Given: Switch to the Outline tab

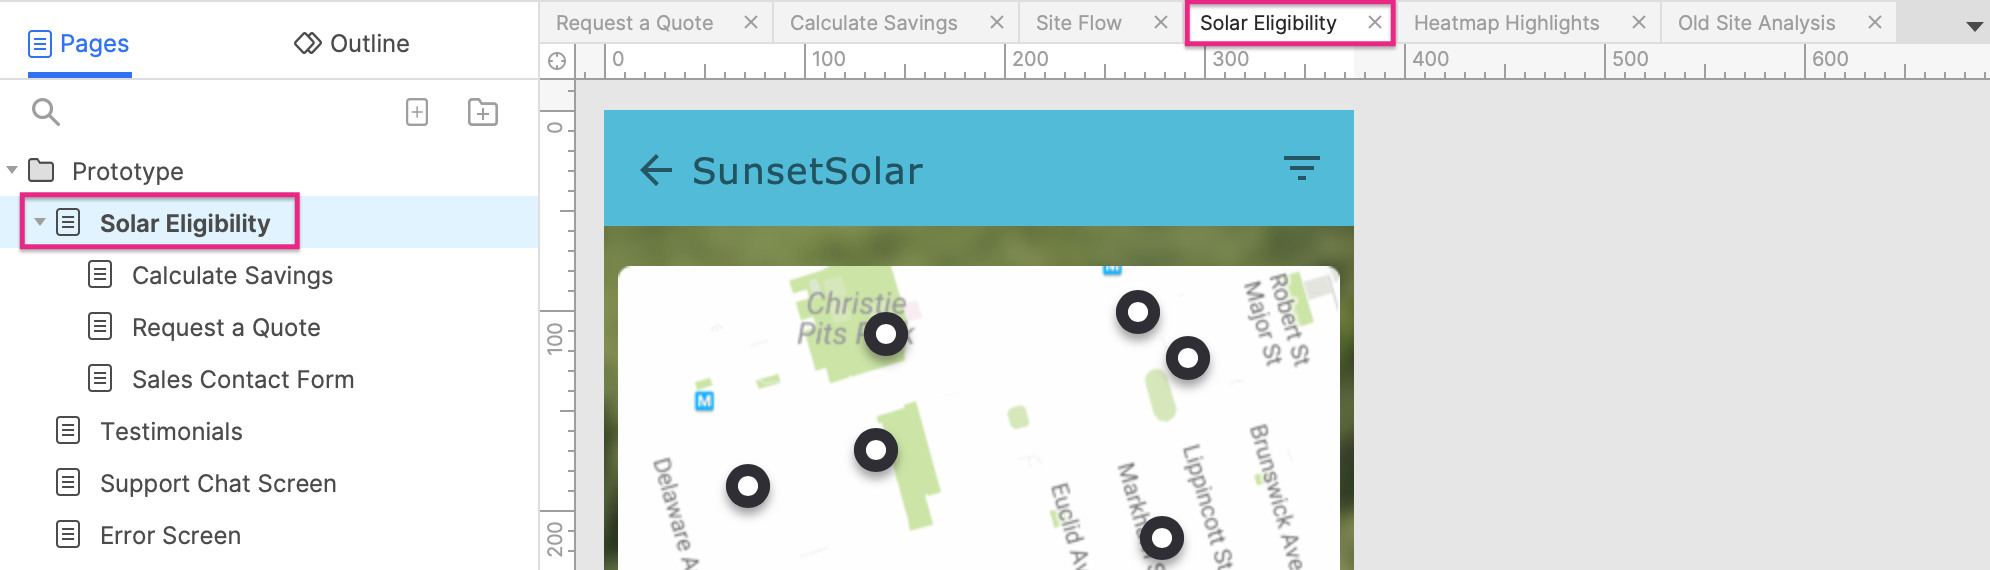Looking at the screenshot, I should tap(352, 44).
